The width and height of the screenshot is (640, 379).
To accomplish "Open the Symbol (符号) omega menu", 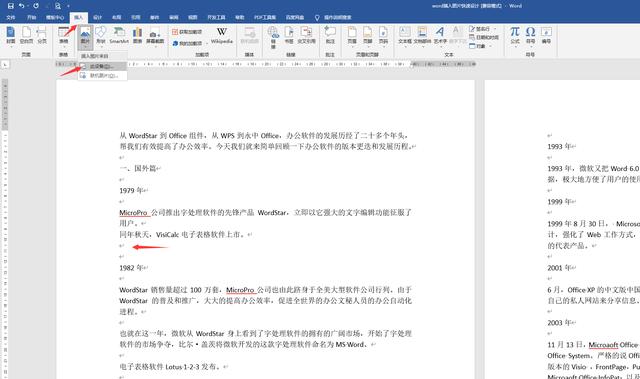I will [x=530, y=36].
